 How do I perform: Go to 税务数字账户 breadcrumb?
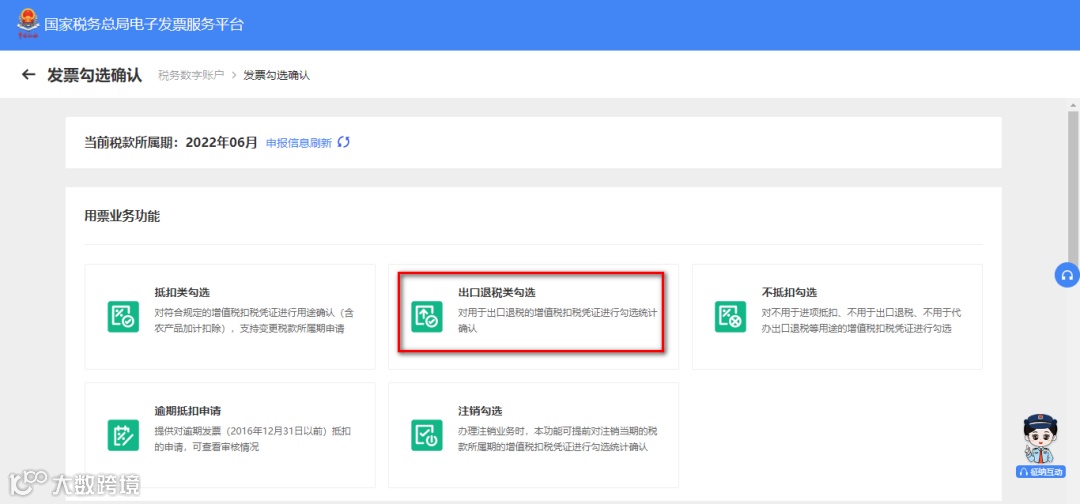[191, 75]
